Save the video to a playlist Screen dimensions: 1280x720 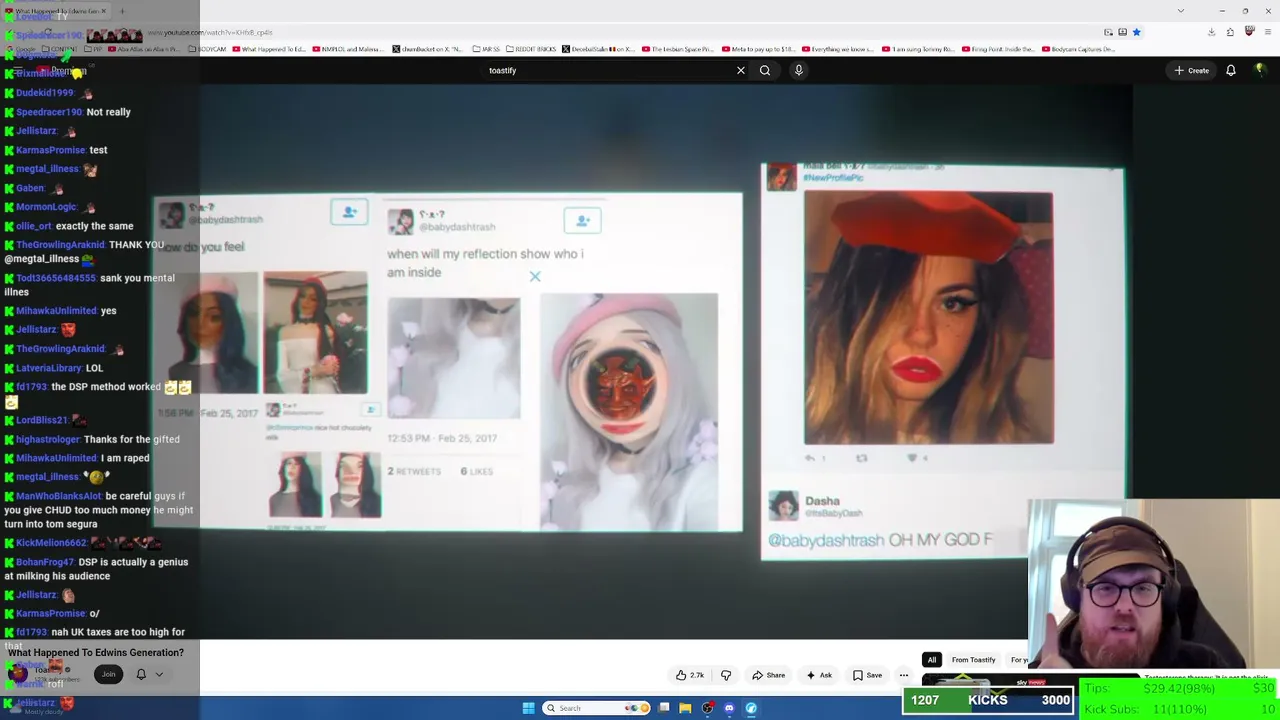pyautogui.click(x=868, y=675)
